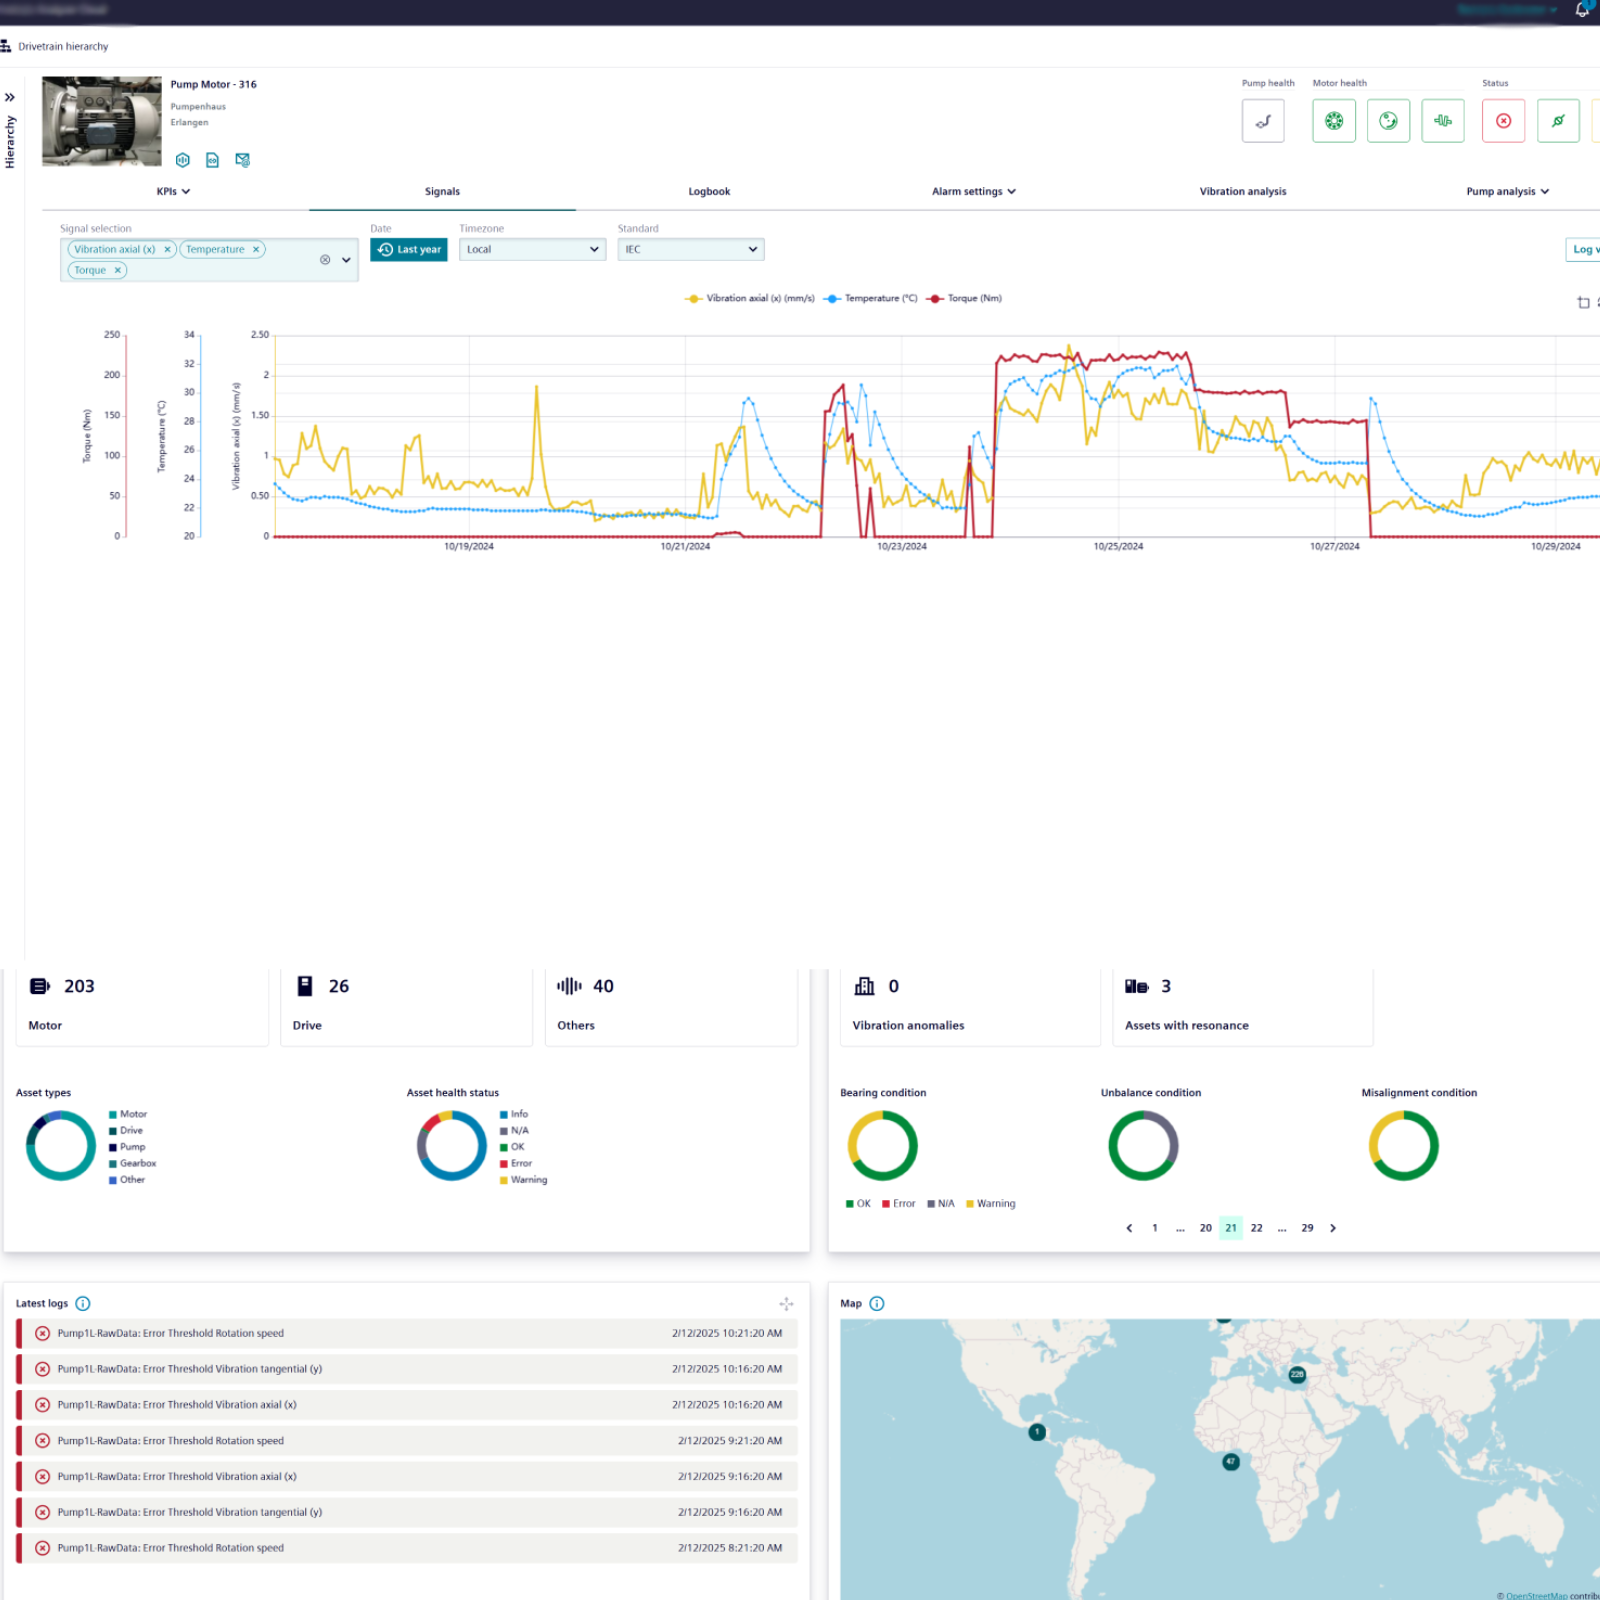
Task: Open Vibration tangential (y) log at 10:16:20 AM
Action: tap(407, 1369)
